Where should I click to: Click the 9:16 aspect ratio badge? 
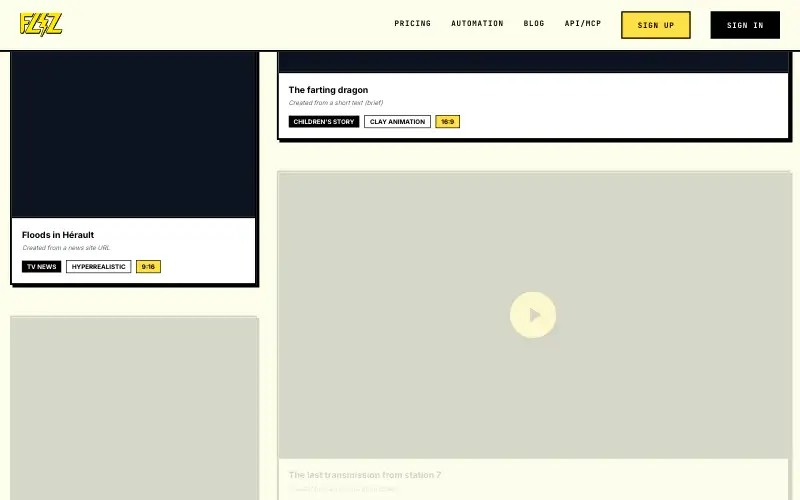148,267
